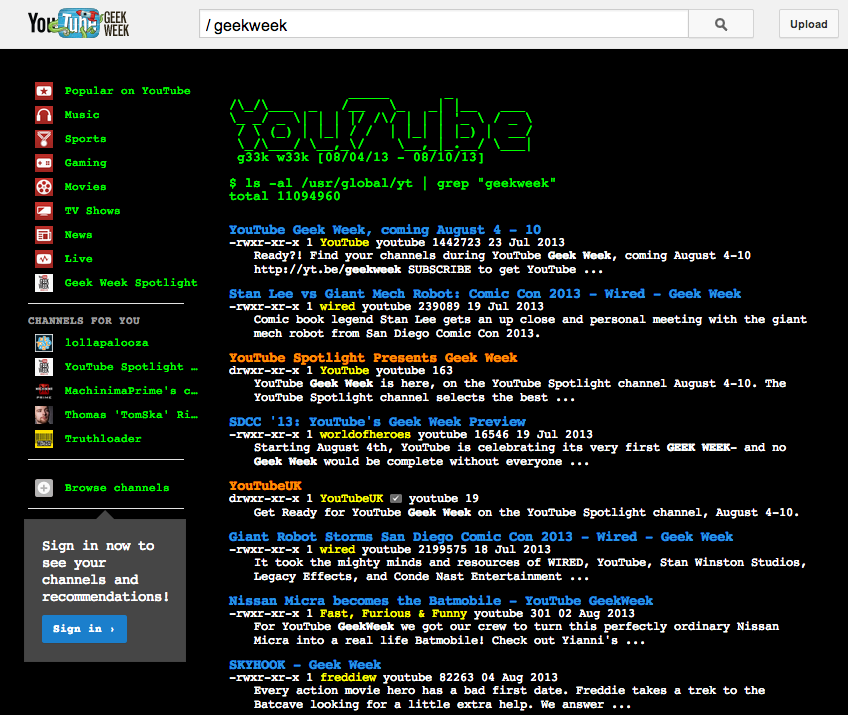The width and height of the screenshot is (848, 715).
Task: Open the TV Shows icon
Action: (44, 211)
